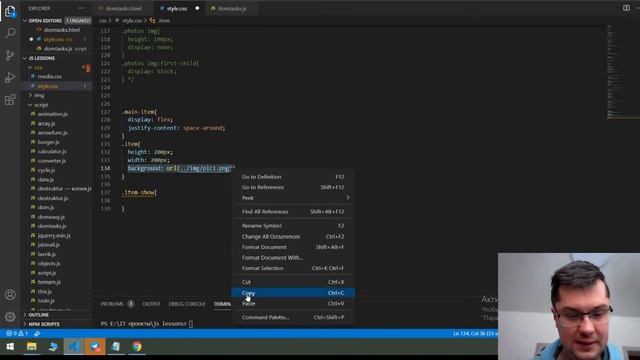Choose Format Selection in the context menu

click(x=293, y=269)
